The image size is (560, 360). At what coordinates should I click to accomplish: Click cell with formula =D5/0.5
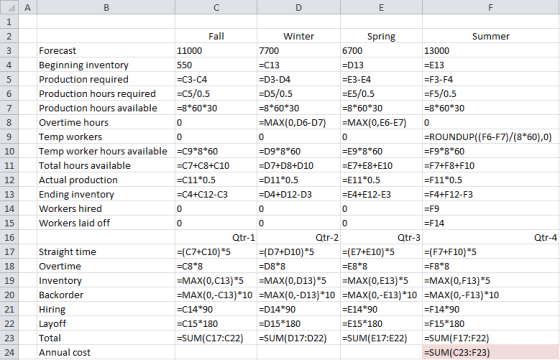pyautogui.click(x=299, y=94)
